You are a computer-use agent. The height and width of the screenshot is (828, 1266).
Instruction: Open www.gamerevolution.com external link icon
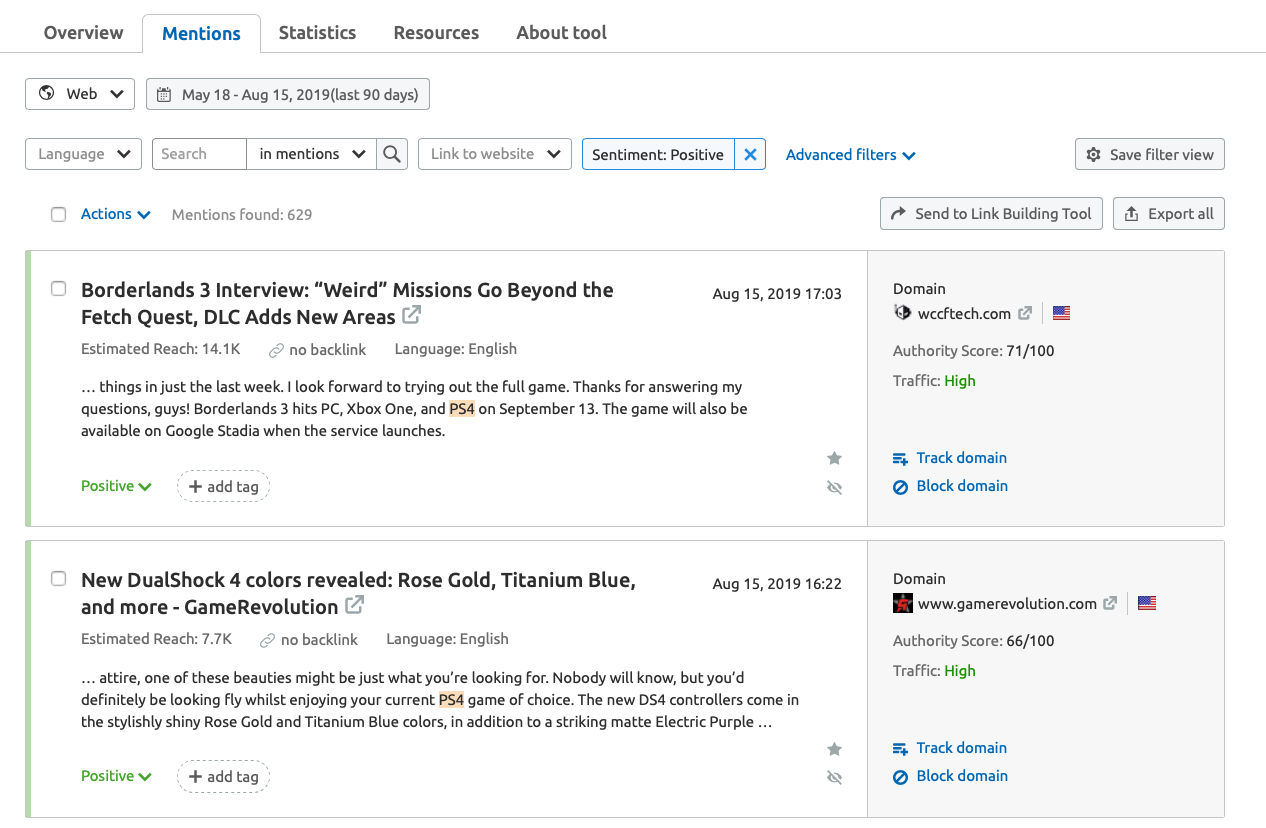1110,603
